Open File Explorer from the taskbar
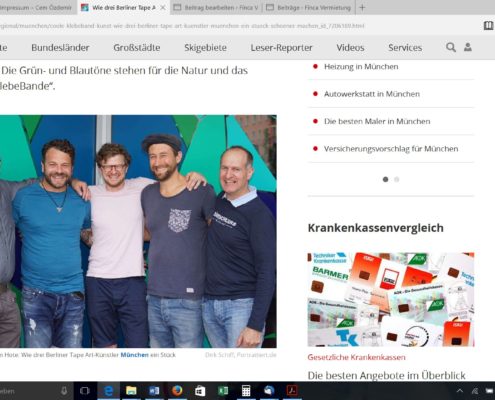This screenshot has height=400, width=495. tap(131, 391)
